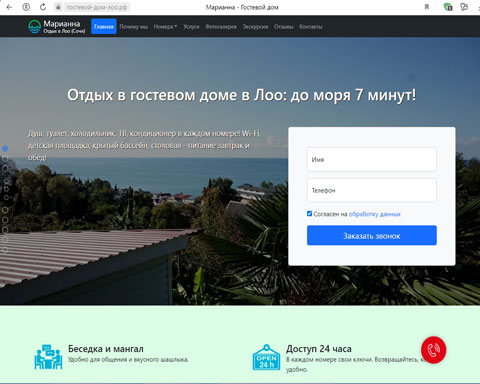Click the rightmost browser toolbar icon

tap(464, 7)
